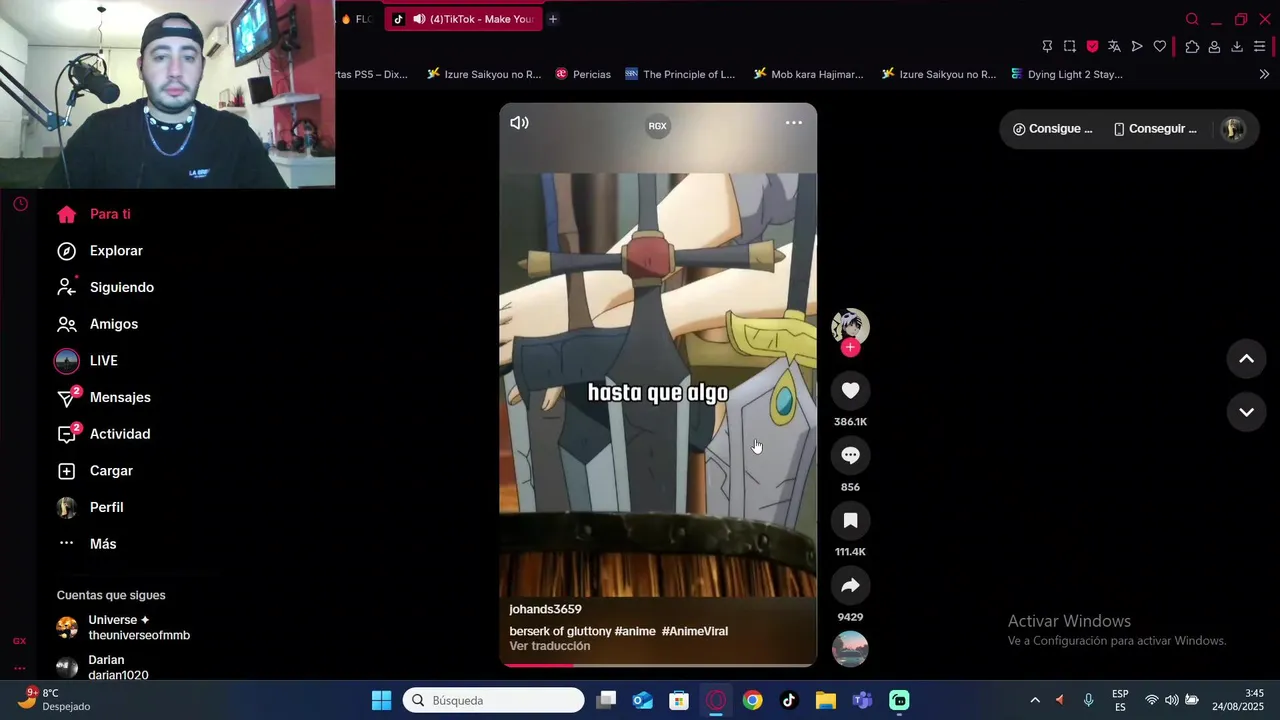Click the pin icon in address toolbar

[x=1047, y=46]
